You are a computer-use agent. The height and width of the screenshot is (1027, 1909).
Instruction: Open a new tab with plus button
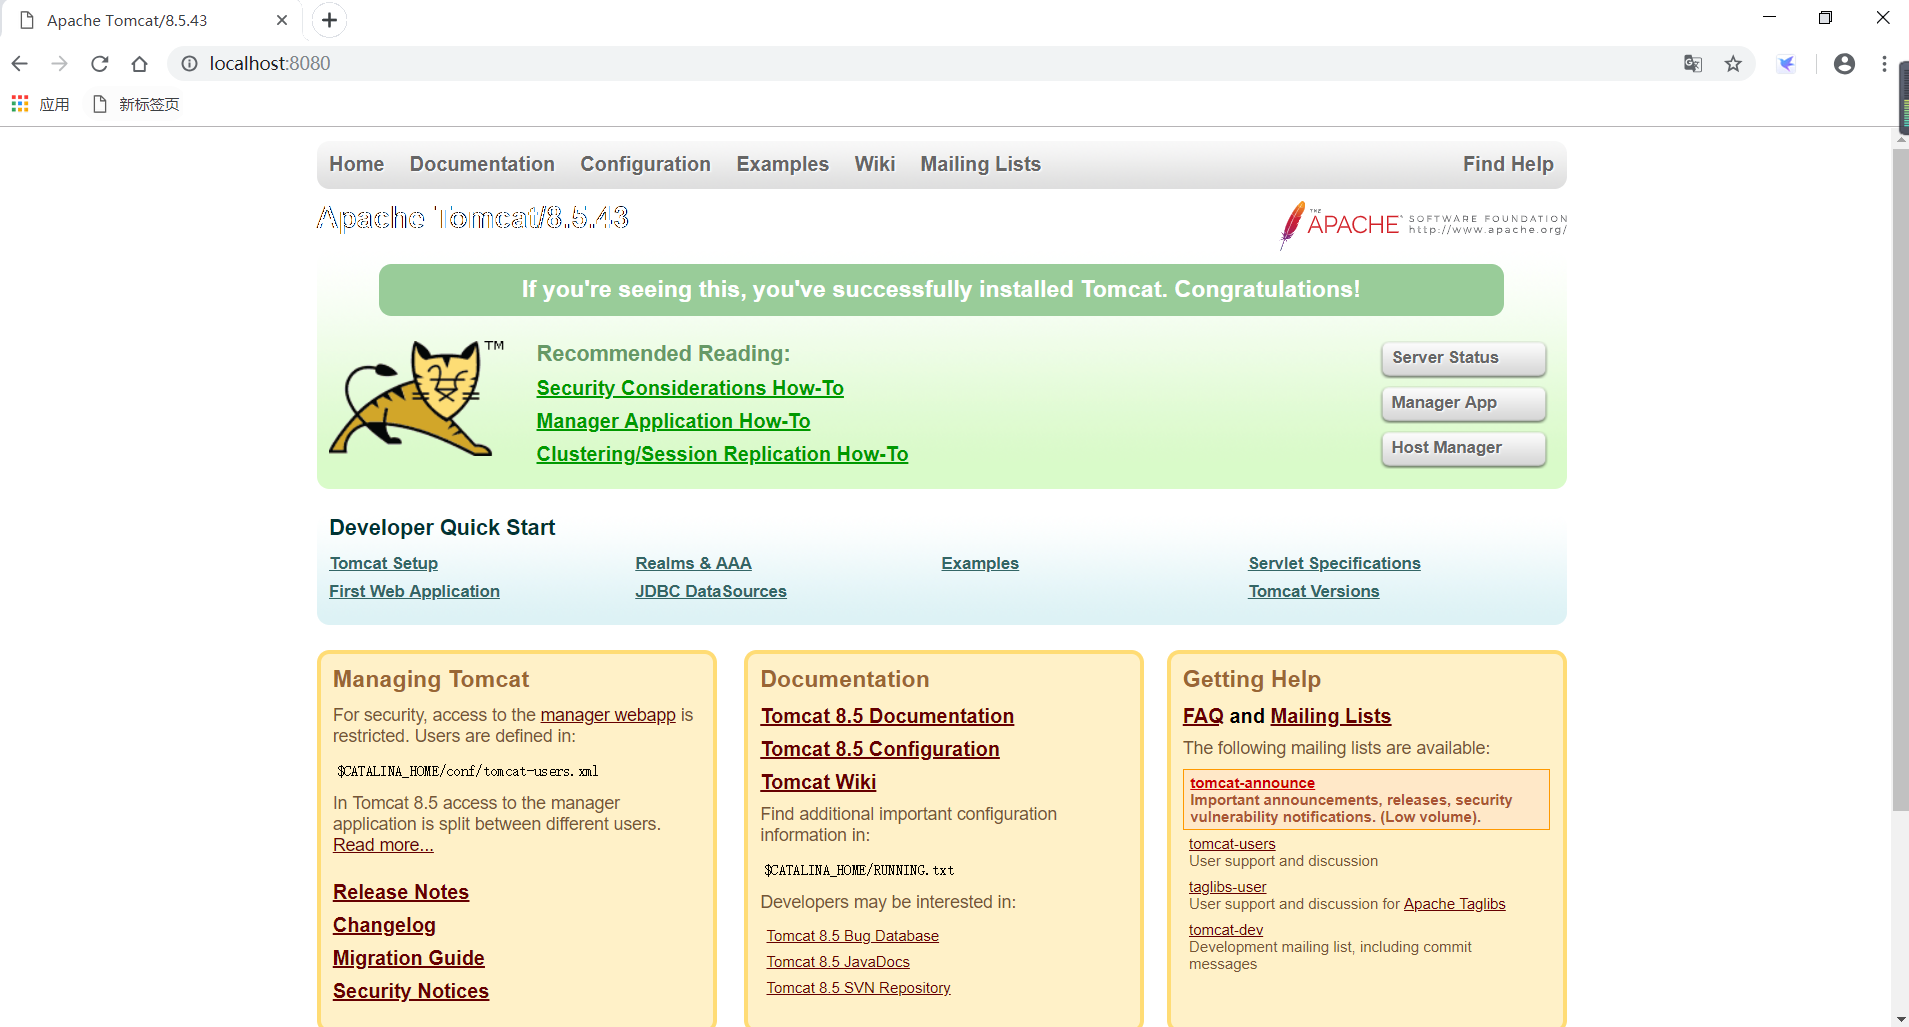click(x=329, y=20)
